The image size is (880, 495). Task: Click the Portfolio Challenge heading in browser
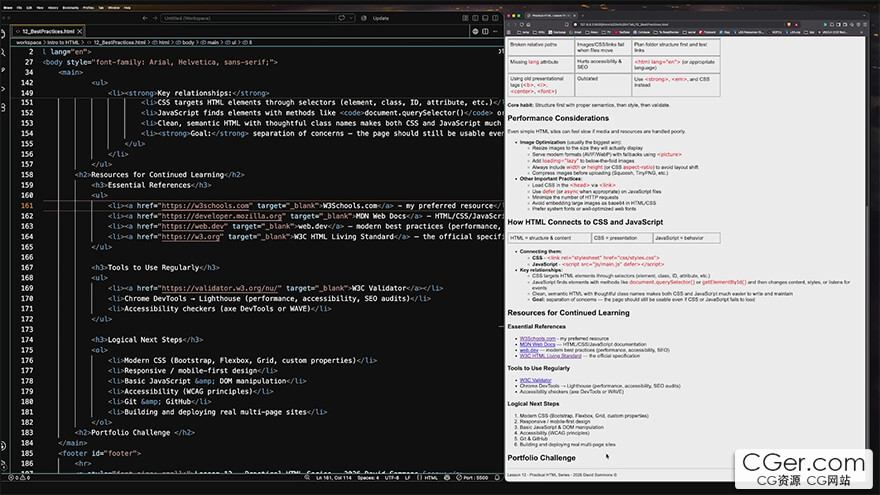tap(542, 458)
